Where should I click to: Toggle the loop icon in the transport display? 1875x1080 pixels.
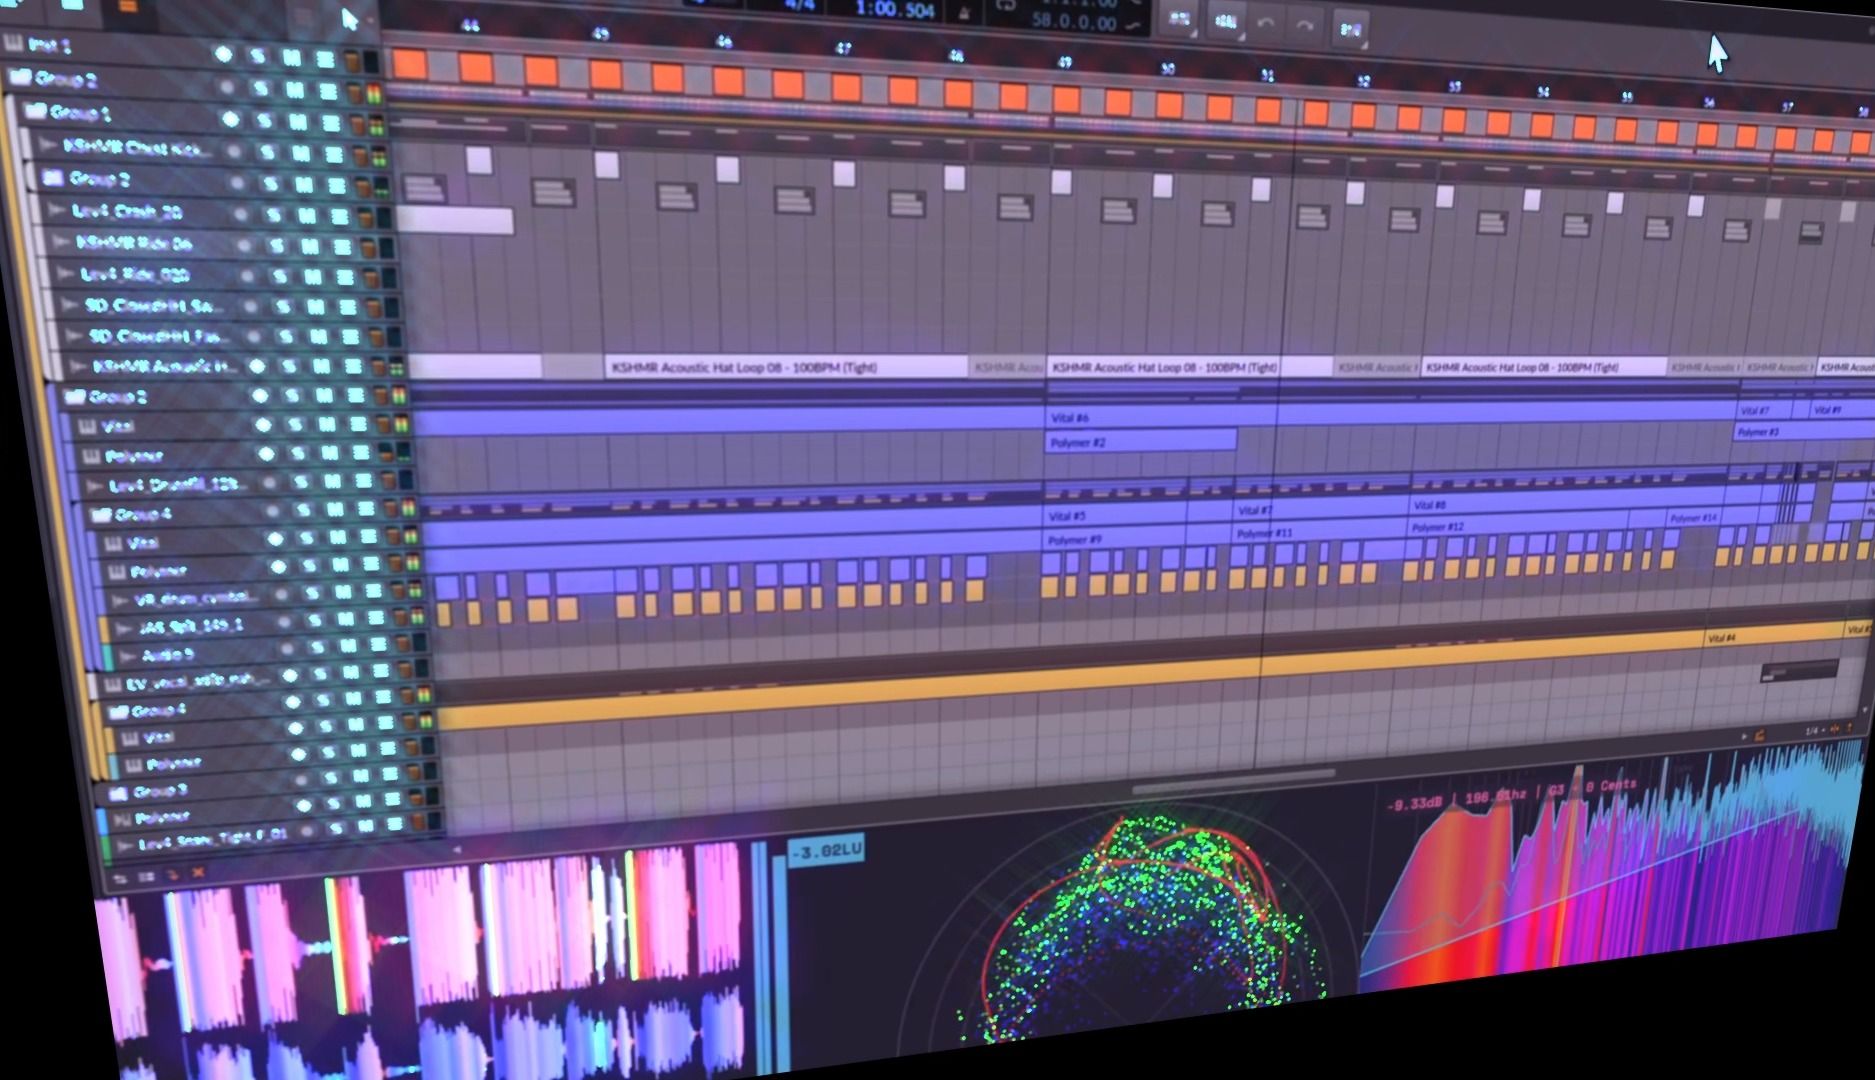[1008, 3]
